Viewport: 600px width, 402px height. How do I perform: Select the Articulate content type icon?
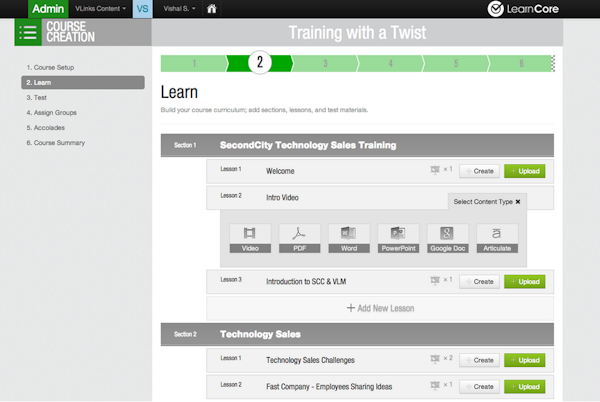(x=497, y=237)
